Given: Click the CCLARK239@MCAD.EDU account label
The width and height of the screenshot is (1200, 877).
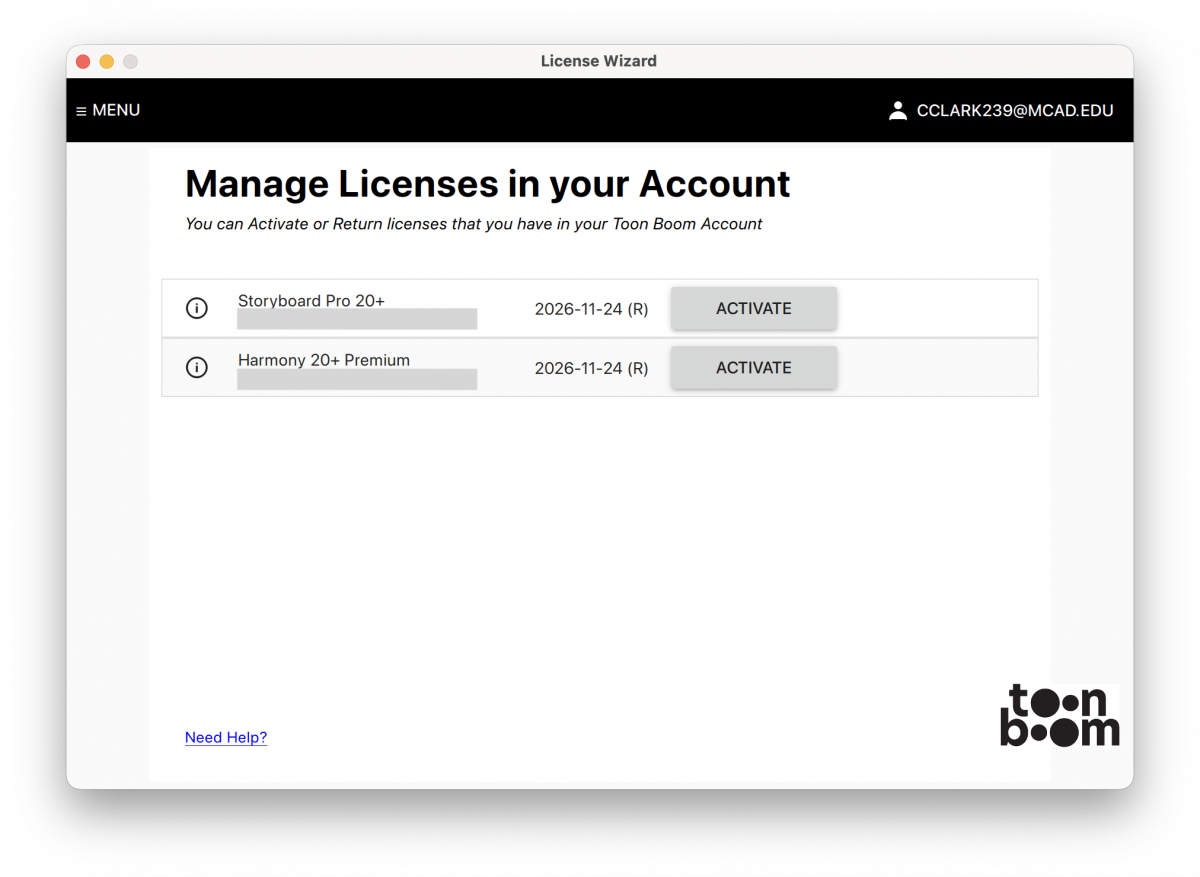Looking at the screenshot, I should [1015, 111].
